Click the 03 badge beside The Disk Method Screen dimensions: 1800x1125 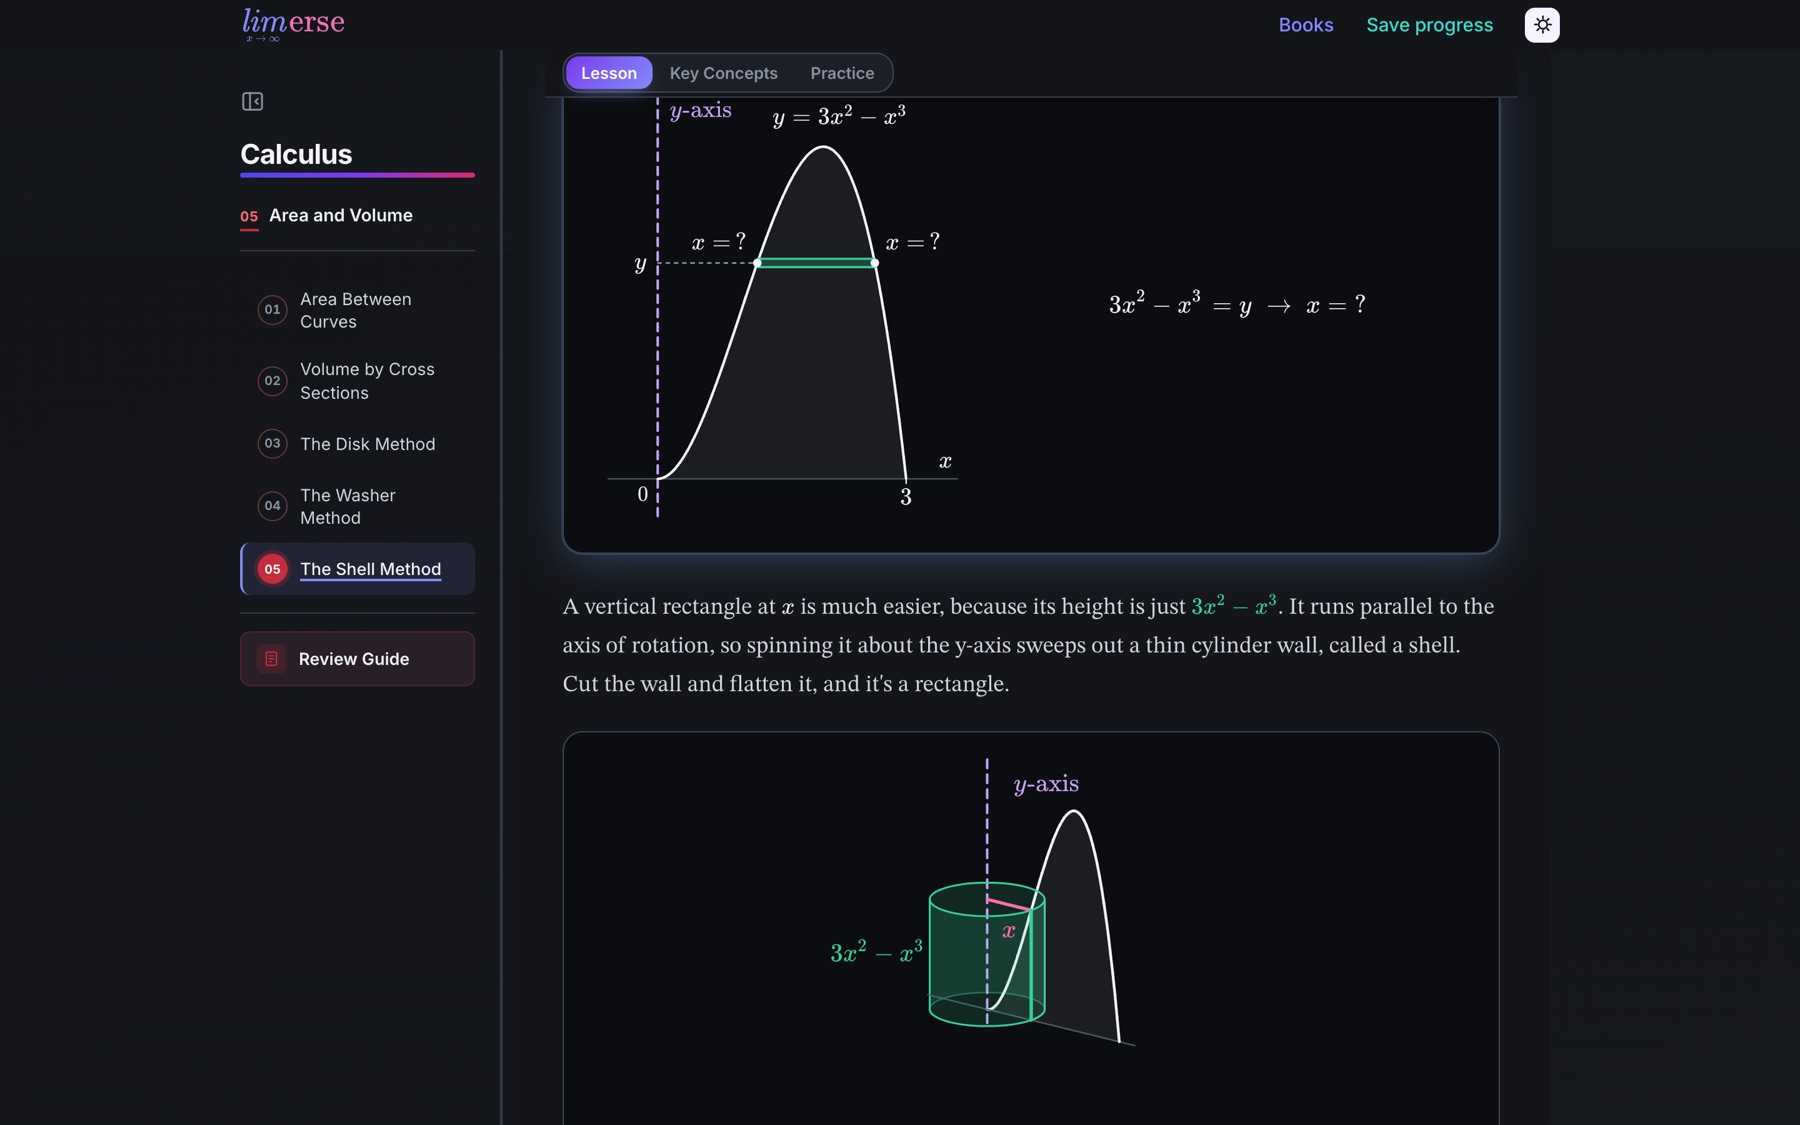(x=272, y=444)
